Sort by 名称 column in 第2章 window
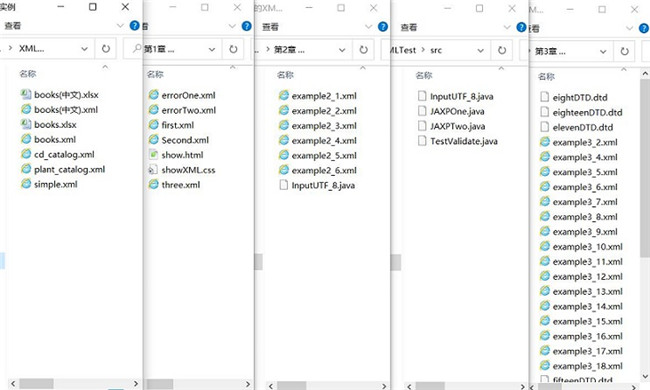This screenshot has height=390, width=650. tap(285, 75)
